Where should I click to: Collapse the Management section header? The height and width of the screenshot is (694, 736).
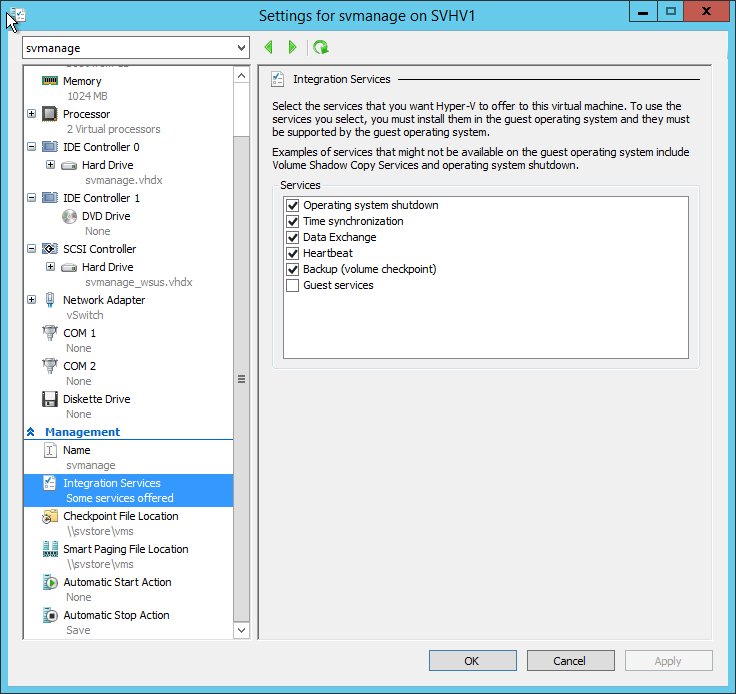tap(31, 432)
